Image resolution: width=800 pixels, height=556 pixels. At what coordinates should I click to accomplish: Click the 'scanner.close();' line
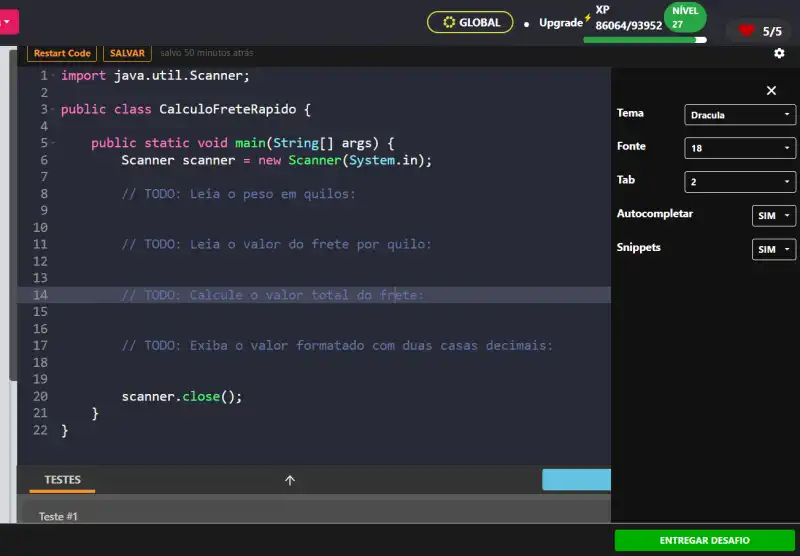182,396
